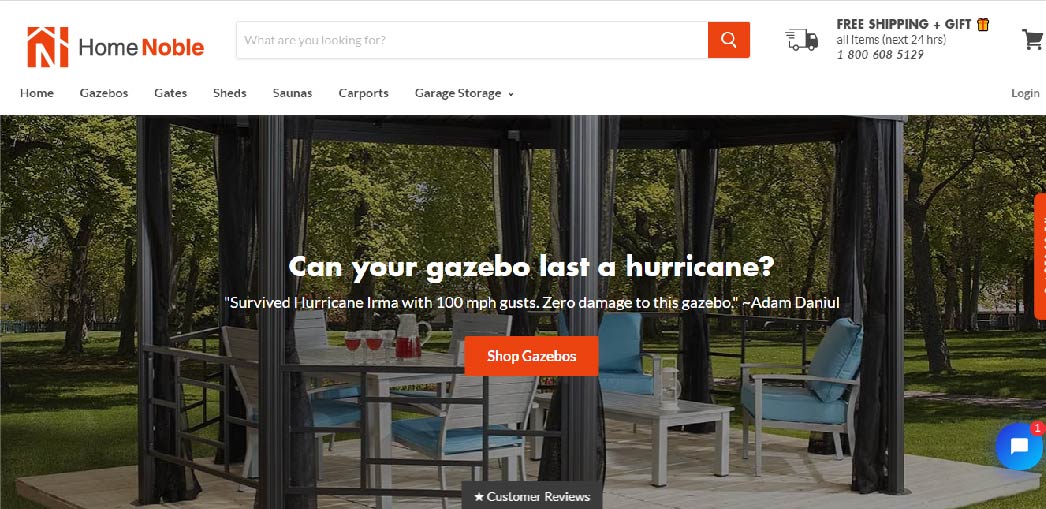Focus the 'What are you looking for?' search field
The image size is (1046, 509).
[x=472, y=40]
